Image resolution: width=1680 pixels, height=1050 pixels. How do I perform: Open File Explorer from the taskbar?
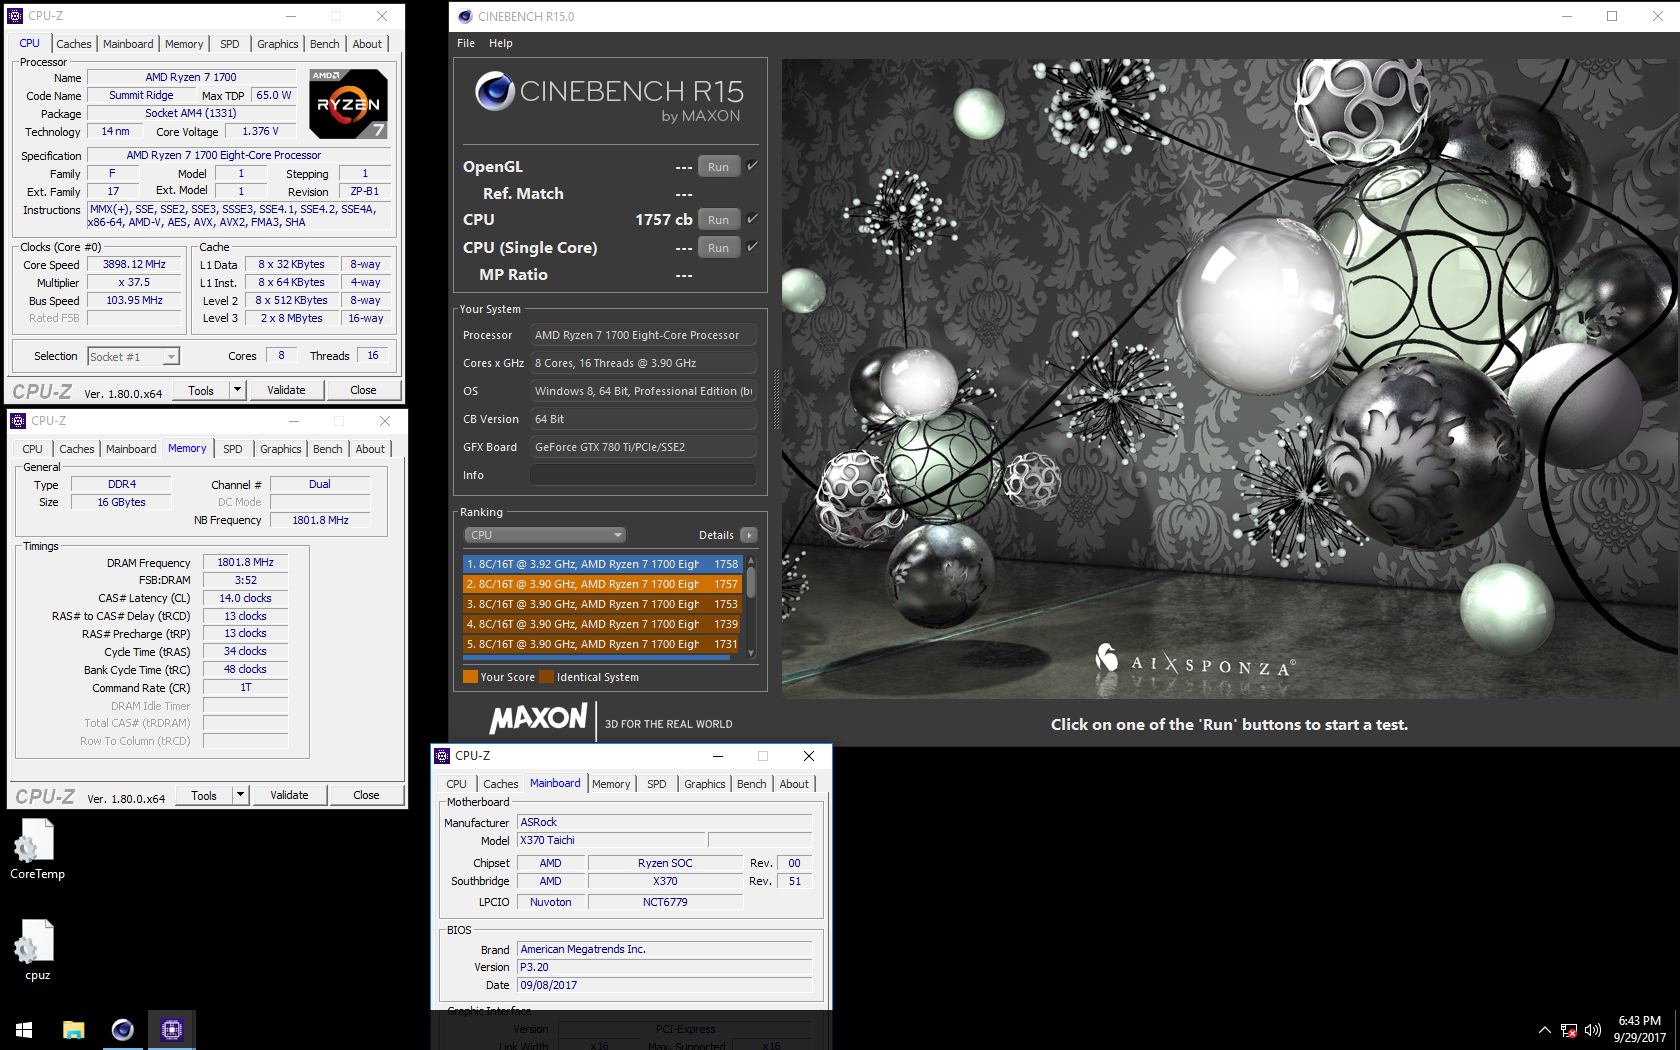pos(73,1030)
